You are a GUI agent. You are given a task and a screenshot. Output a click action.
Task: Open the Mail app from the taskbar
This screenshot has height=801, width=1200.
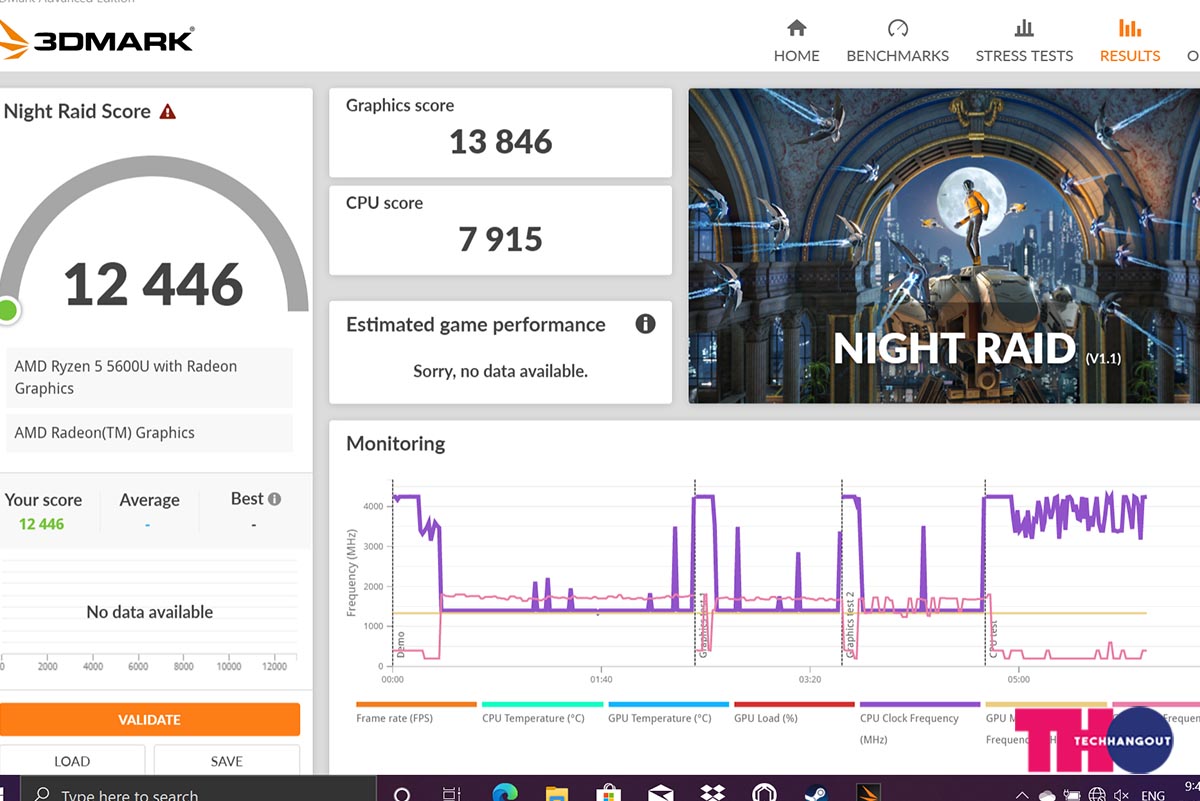coord(661,795)
